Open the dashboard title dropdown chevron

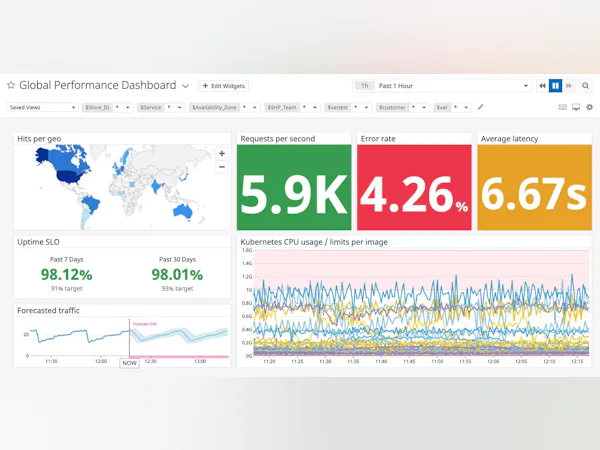[x=185, y=86]
